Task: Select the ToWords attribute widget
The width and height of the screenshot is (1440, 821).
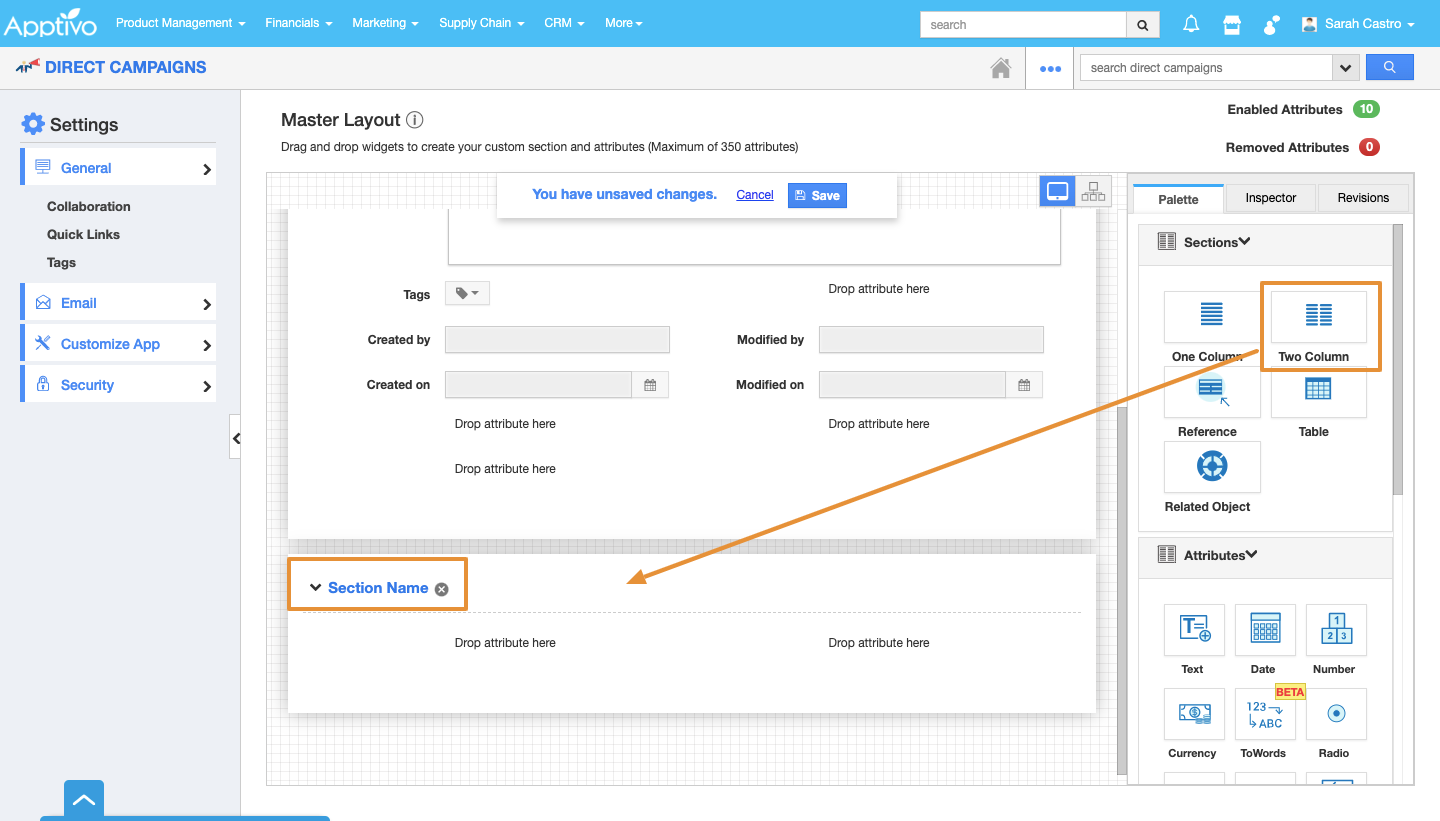Action: click(x=1264, y=713)
